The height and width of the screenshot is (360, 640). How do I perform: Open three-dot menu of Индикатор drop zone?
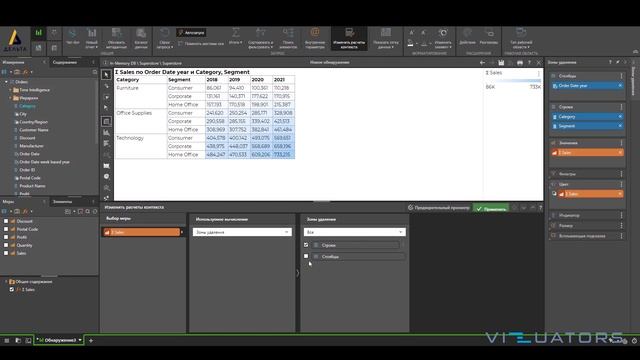coord(622,215)
